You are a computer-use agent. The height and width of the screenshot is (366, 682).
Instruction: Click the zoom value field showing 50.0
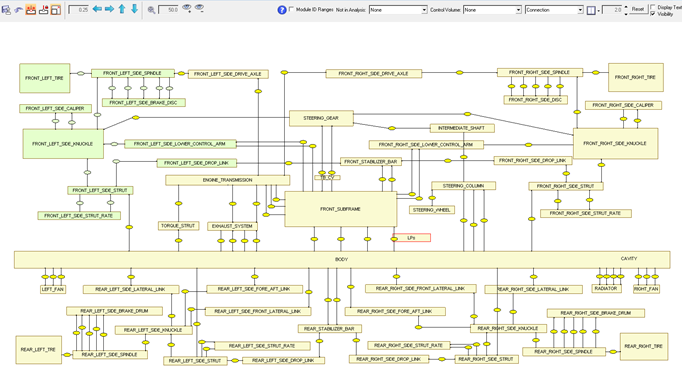pos(169,10)
